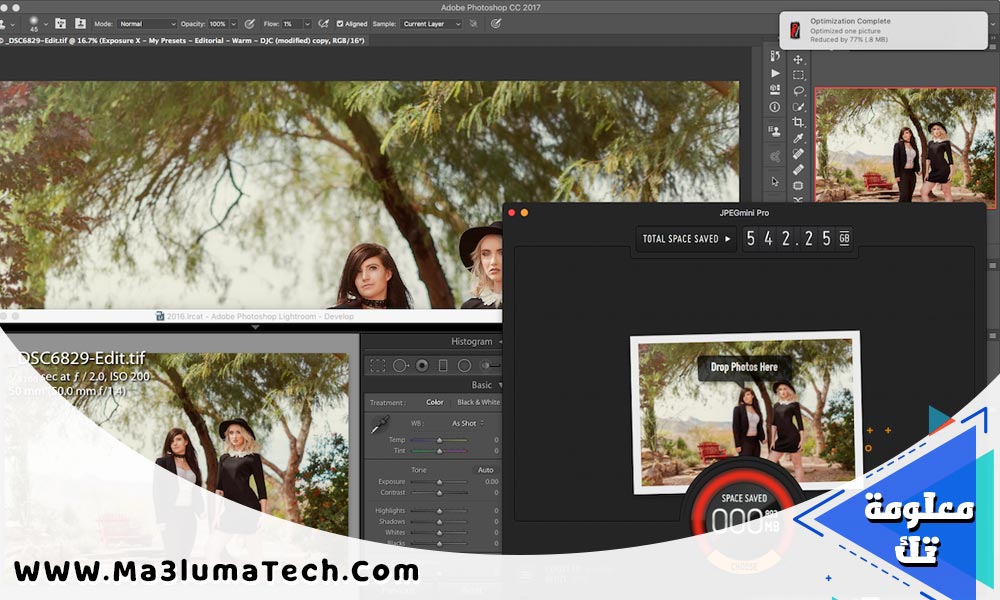Open the Sample Current Layer dropdown
This screenshot has height=600, width=1000.
pyautogui.click(x=430, y=23)
